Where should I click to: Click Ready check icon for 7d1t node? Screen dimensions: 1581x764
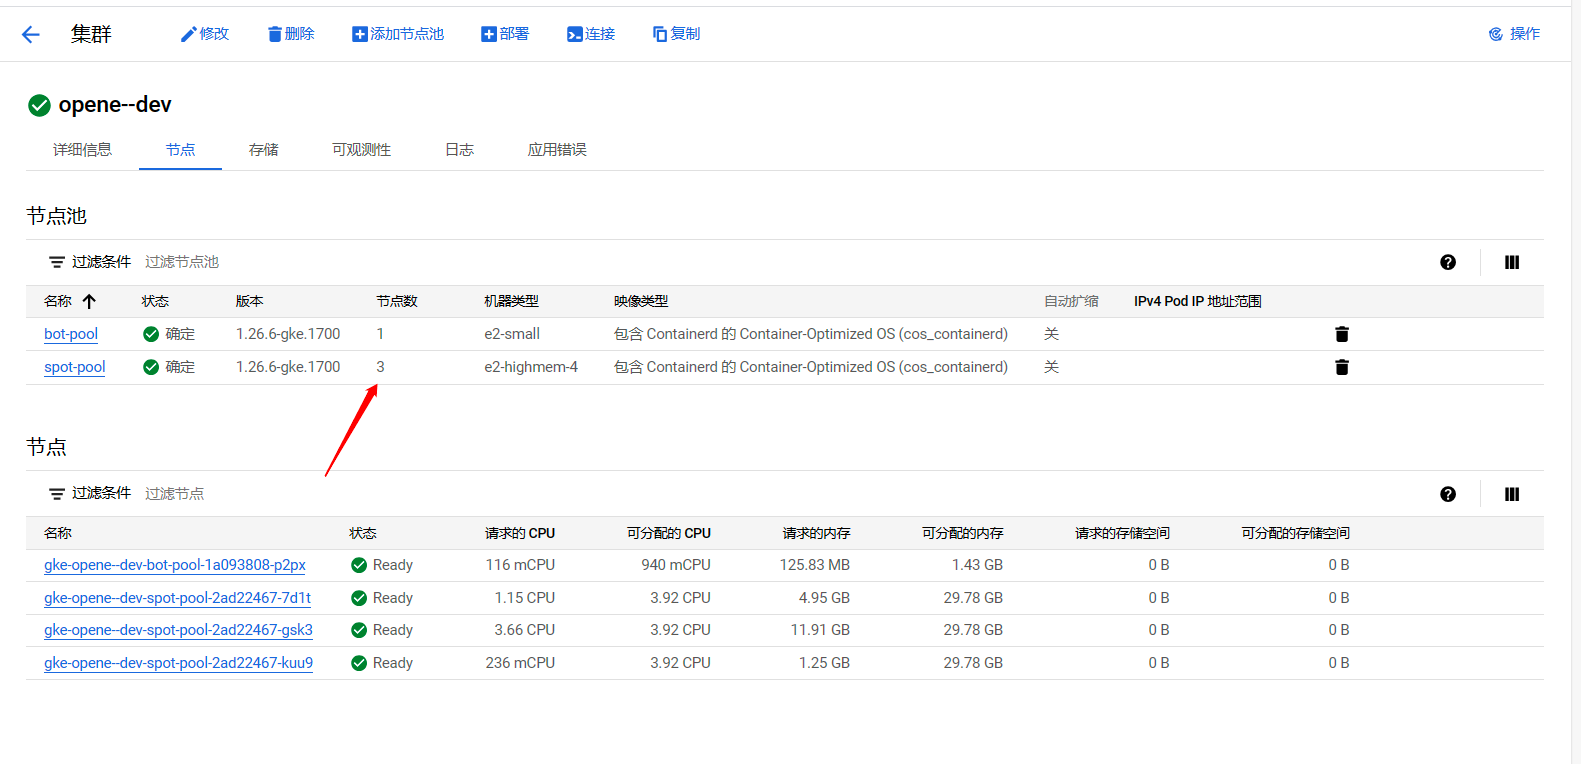click(x=359, y=598)
